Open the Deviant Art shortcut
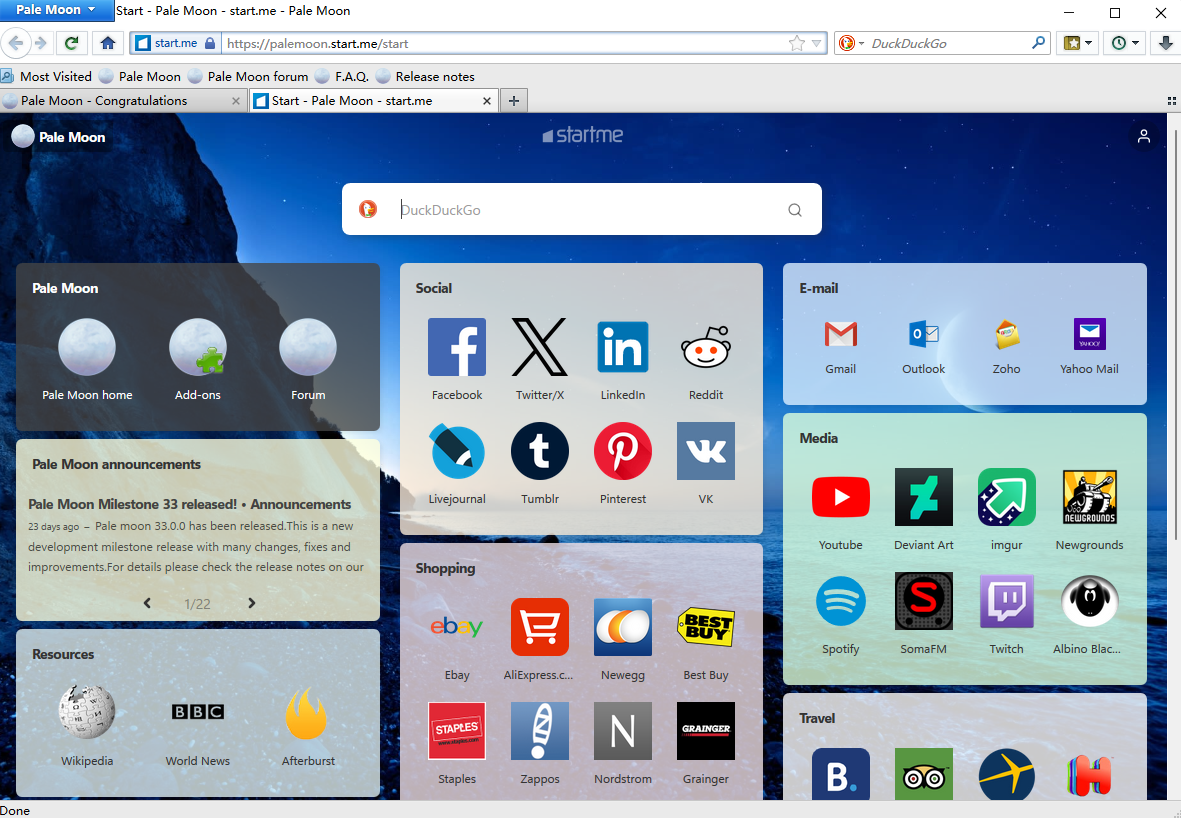1181x818 pixels. tap(923, 497)
